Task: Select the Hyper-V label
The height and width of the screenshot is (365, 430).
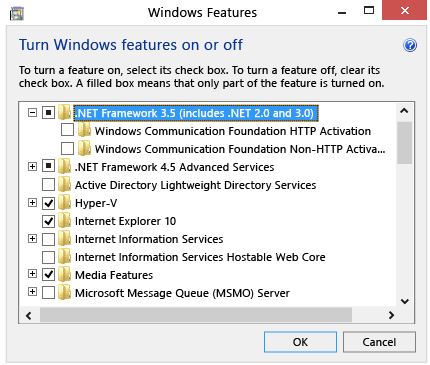Action: tap(96, 203)
